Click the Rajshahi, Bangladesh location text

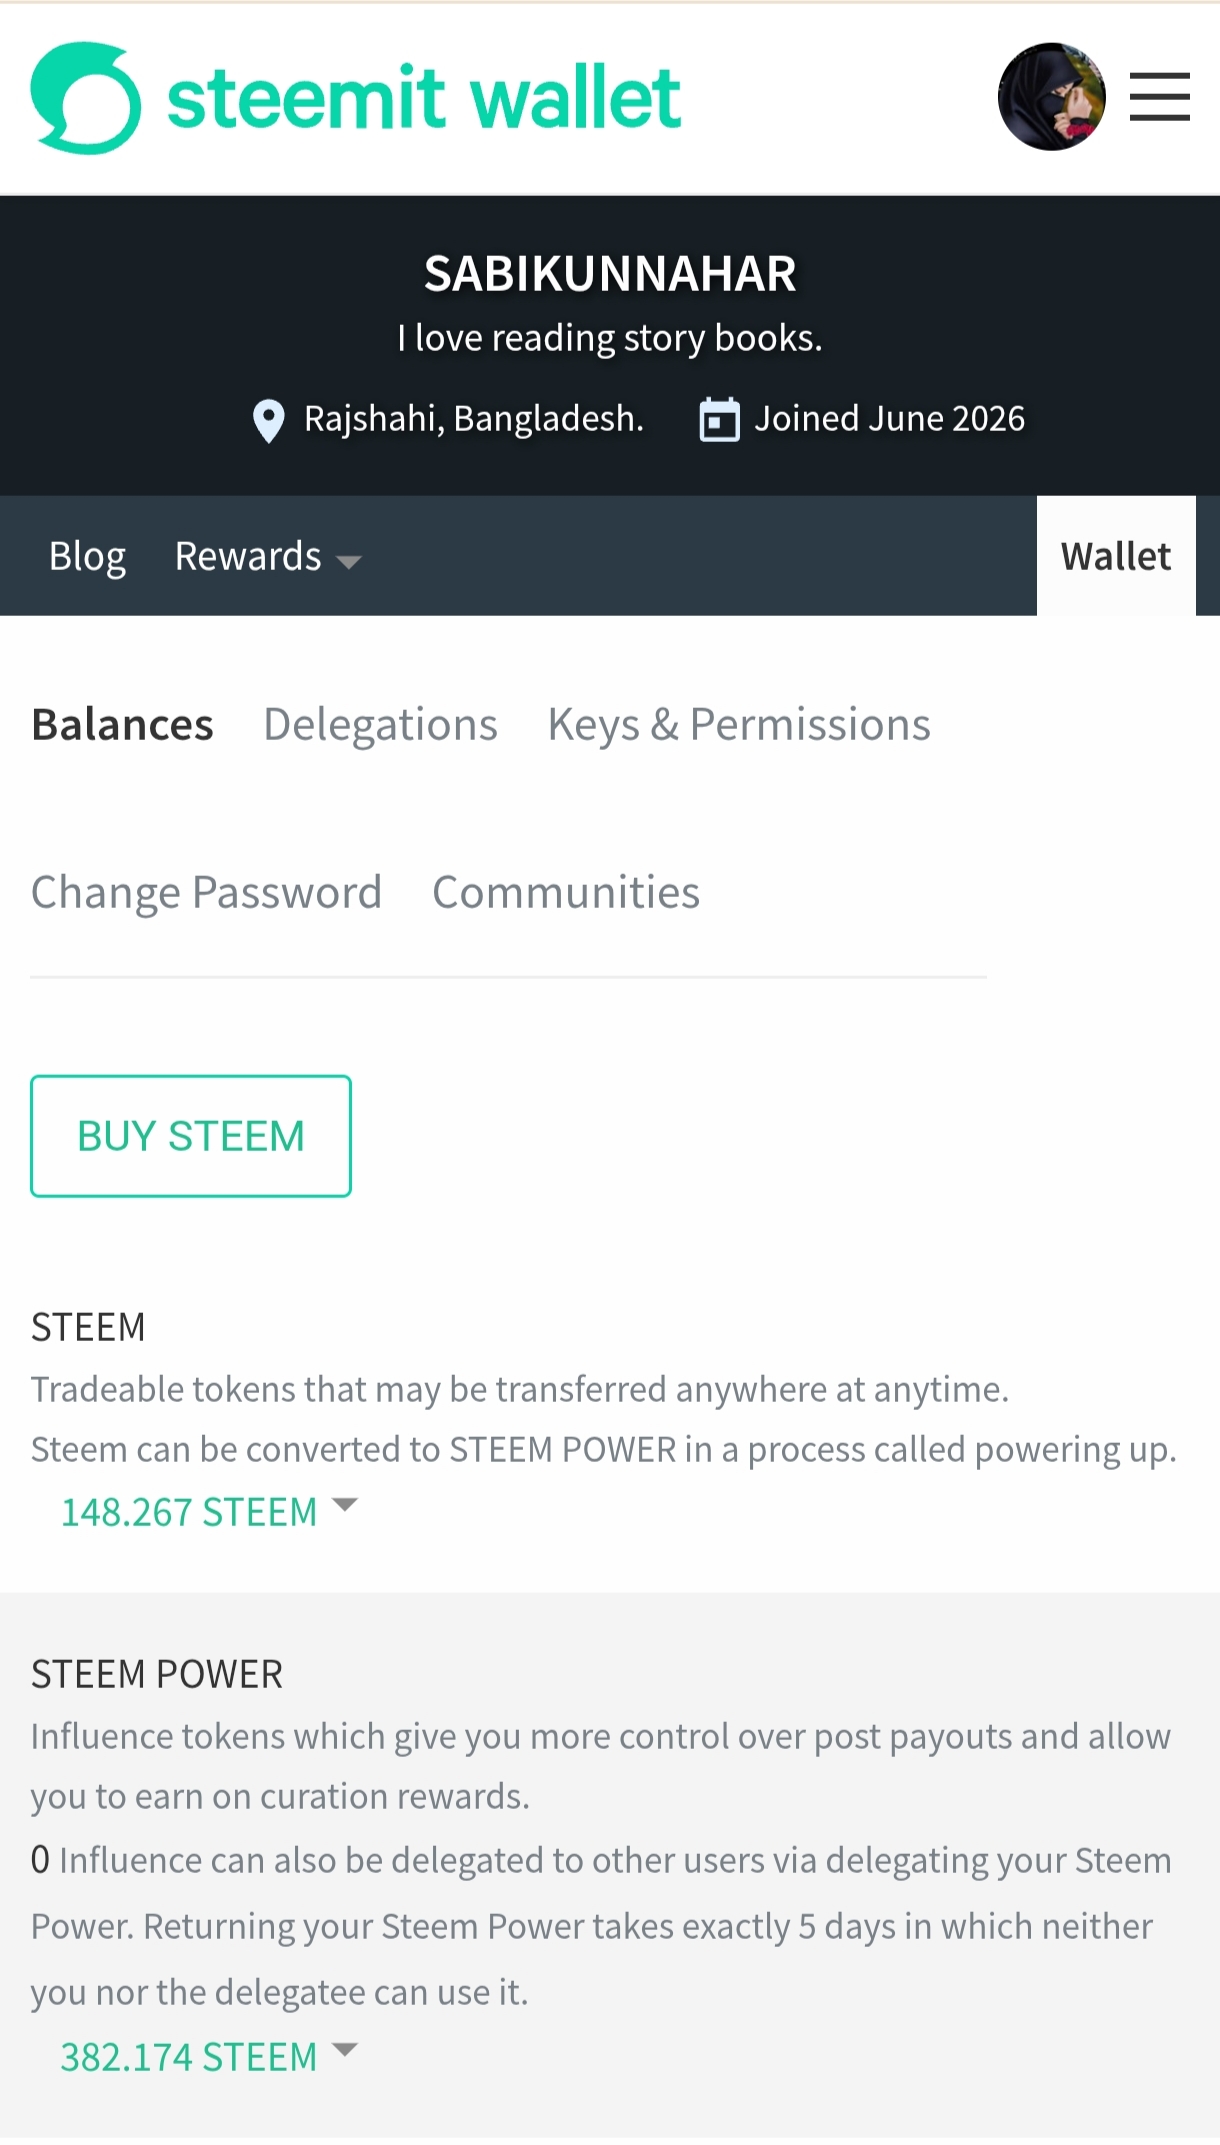pos(474,419)
